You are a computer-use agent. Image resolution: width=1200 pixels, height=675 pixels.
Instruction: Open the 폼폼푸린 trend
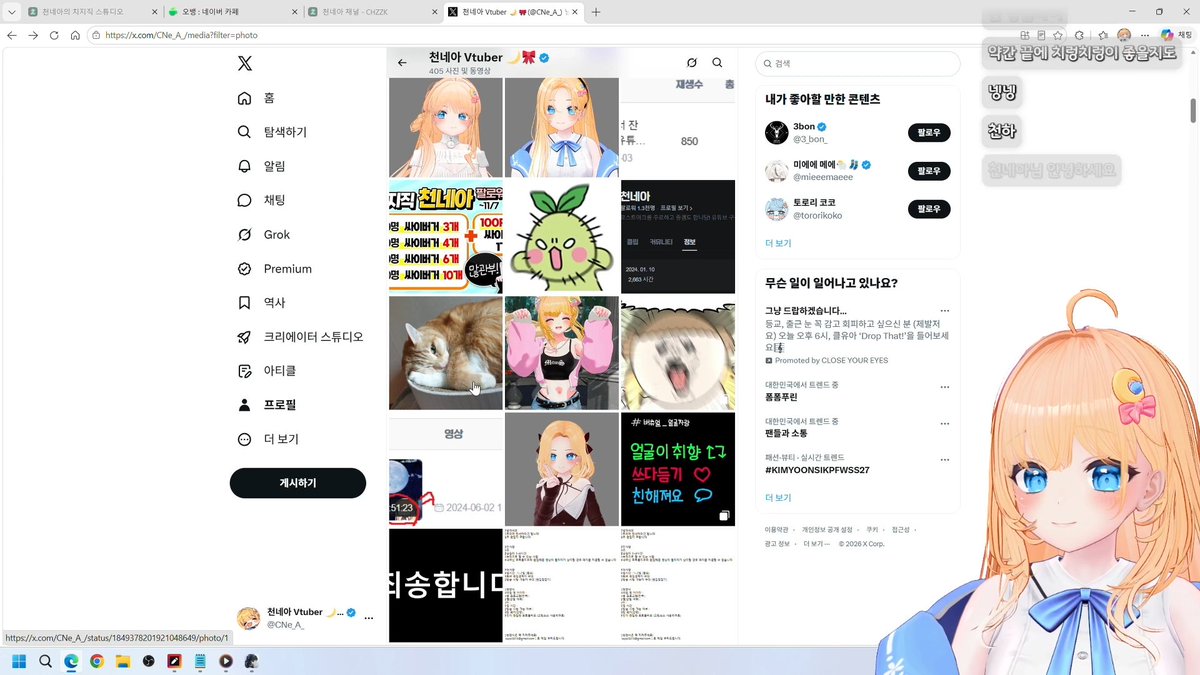(782, 397)
